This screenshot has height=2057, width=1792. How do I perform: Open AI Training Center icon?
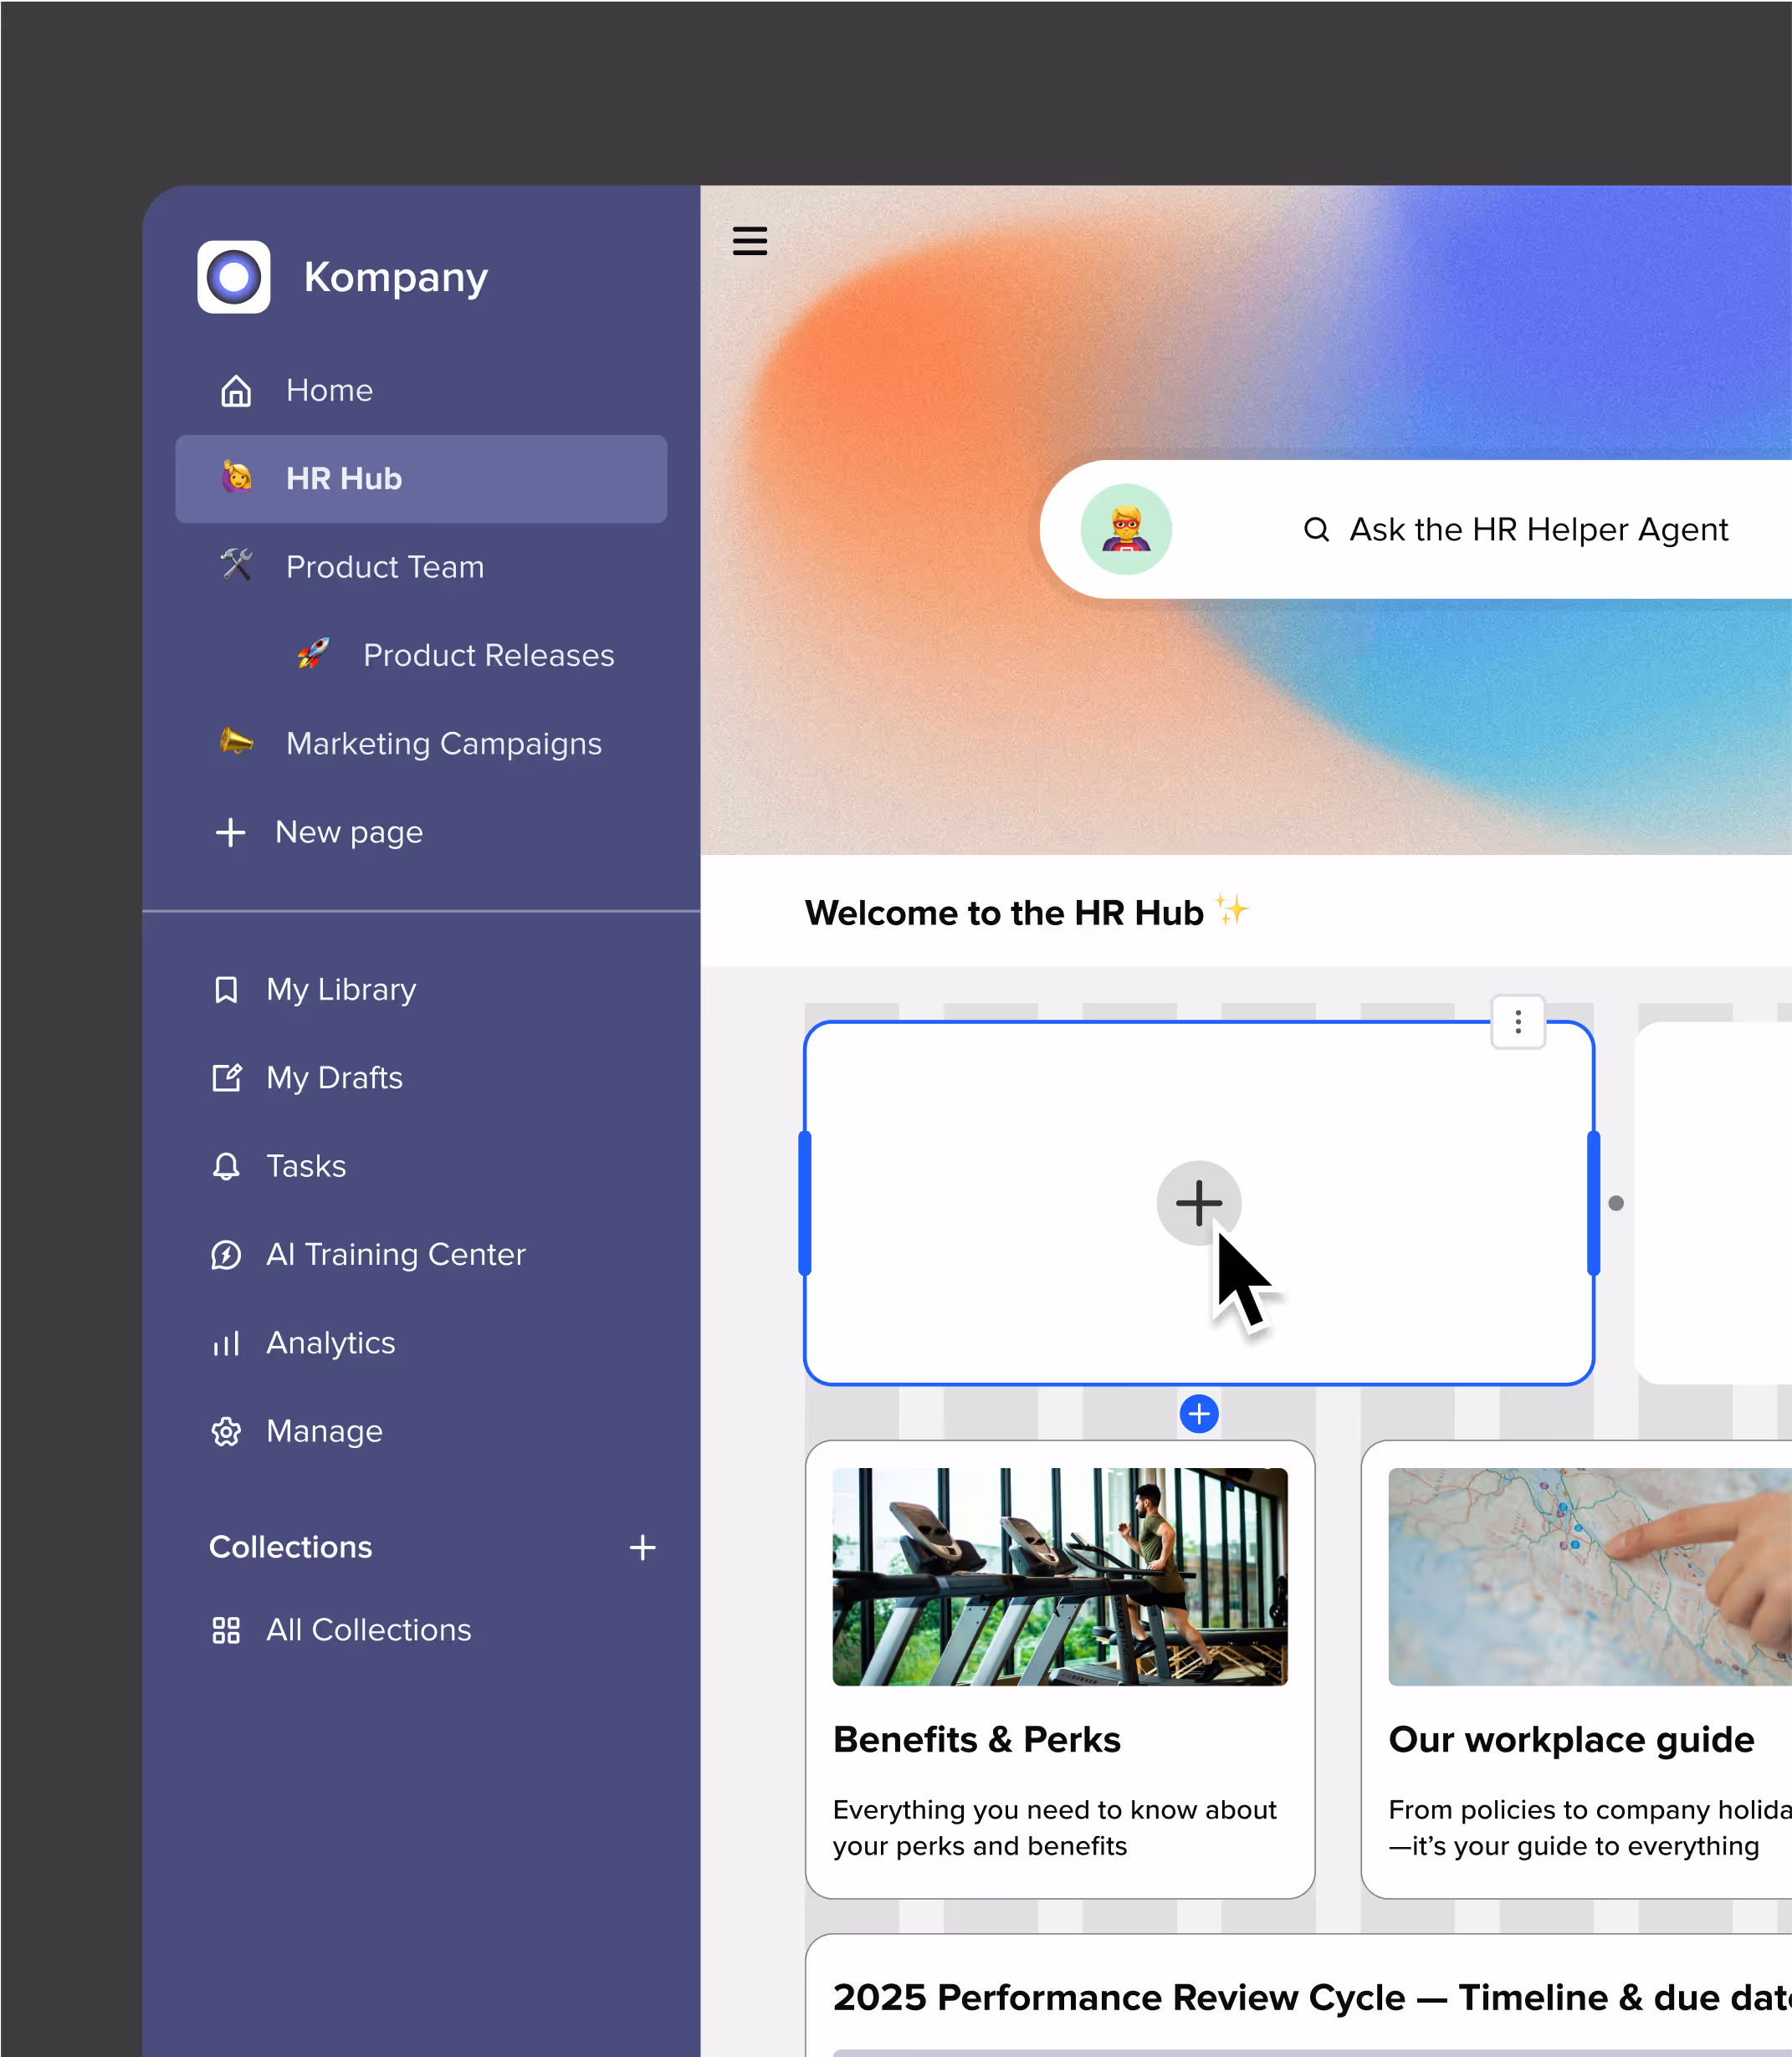click(x=226, y=1254)
